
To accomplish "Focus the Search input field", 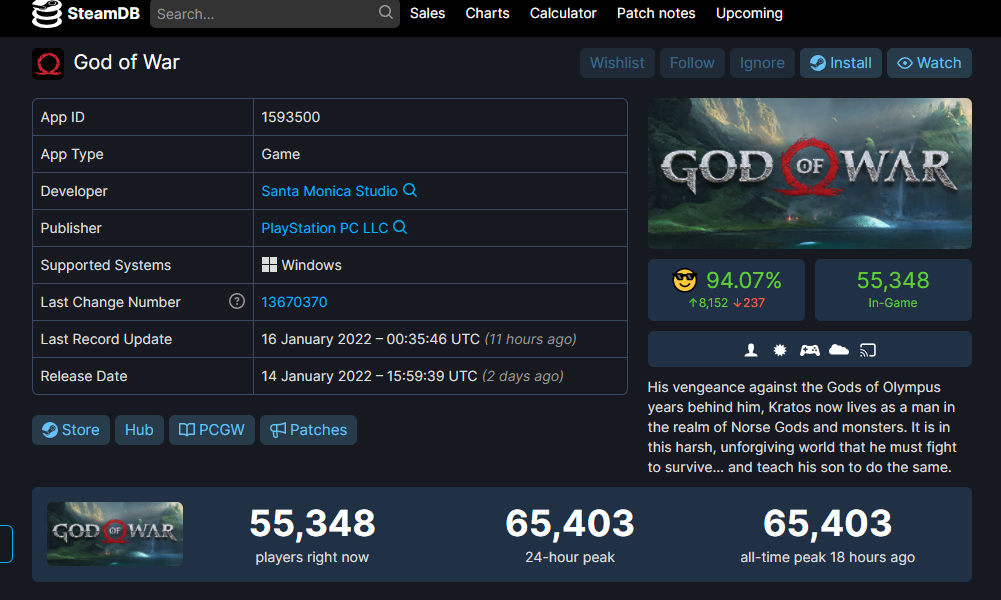I will [x=275, y=13].
